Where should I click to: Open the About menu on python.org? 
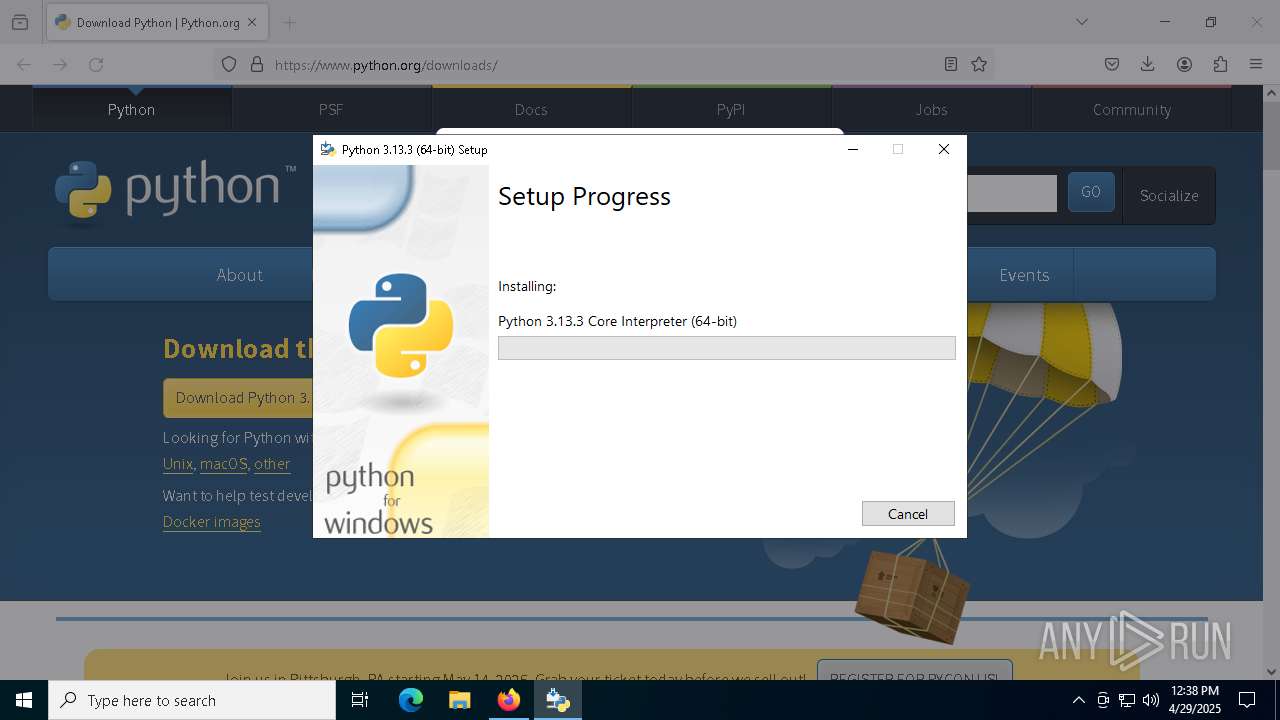point(240,275)
